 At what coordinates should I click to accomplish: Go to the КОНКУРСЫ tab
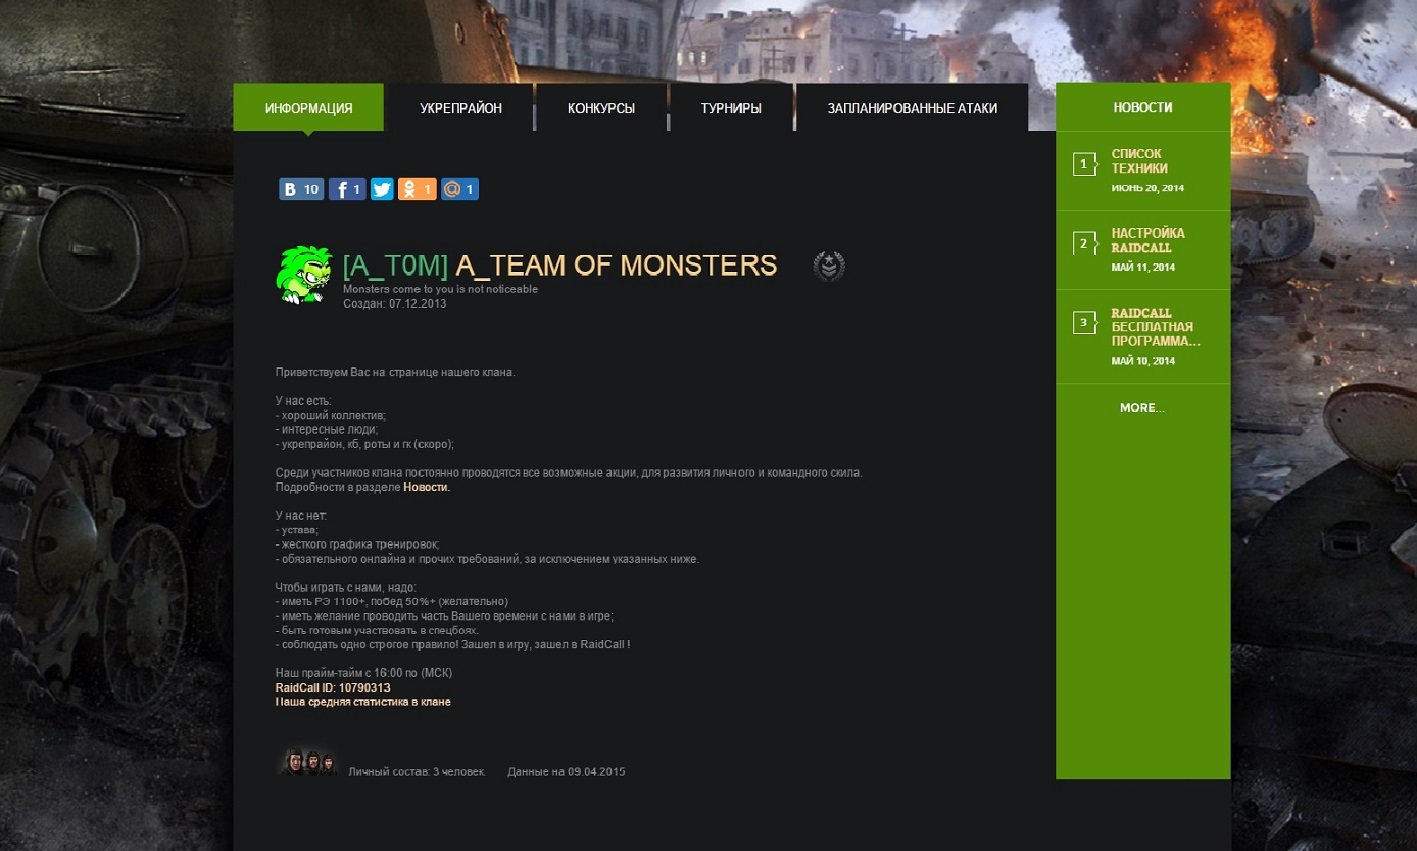tap(601, 108)
